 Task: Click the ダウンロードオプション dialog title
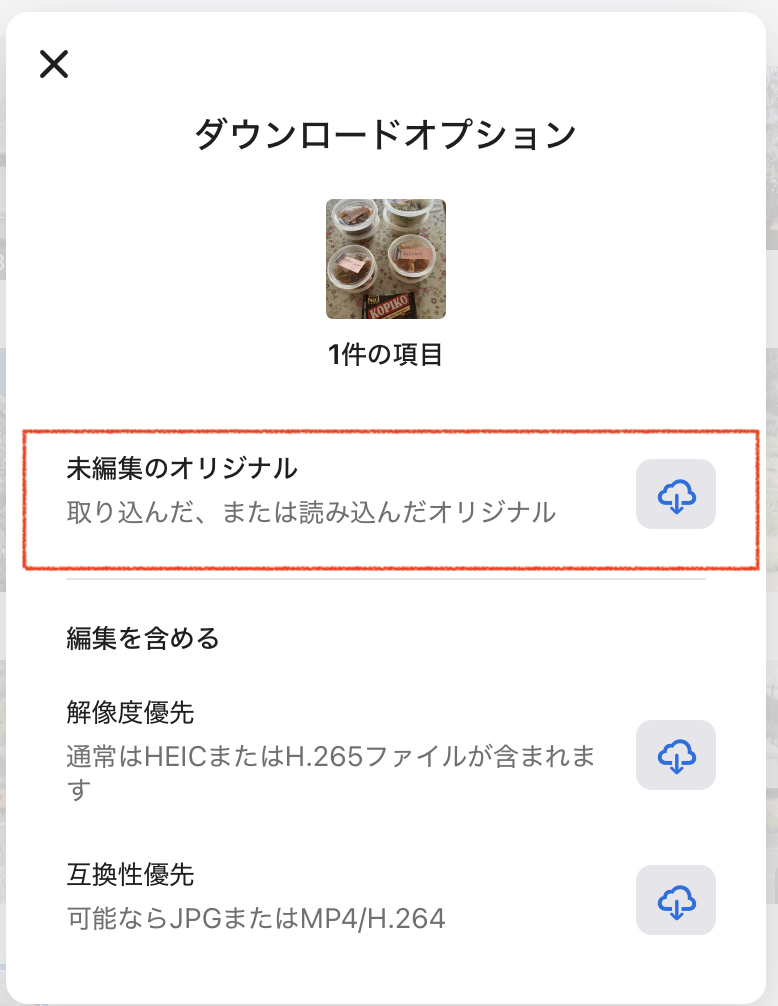pos(385,135)
